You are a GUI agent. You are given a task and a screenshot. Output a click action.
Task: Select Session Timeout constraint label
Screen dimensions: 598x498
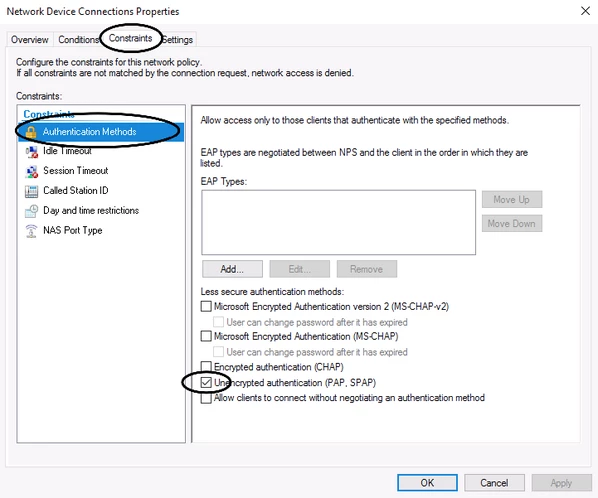click(76, 170)
